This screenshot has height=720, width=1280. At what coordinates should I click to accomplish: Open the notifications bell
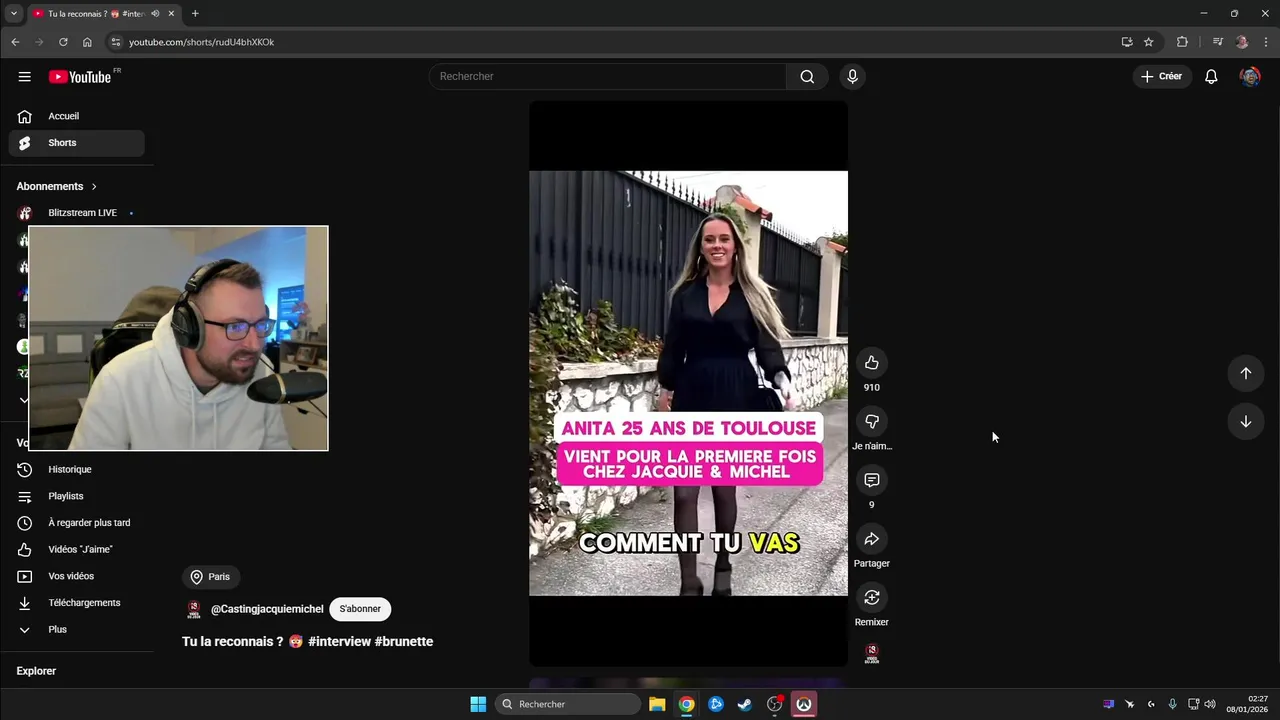(x=1211, y=77)
